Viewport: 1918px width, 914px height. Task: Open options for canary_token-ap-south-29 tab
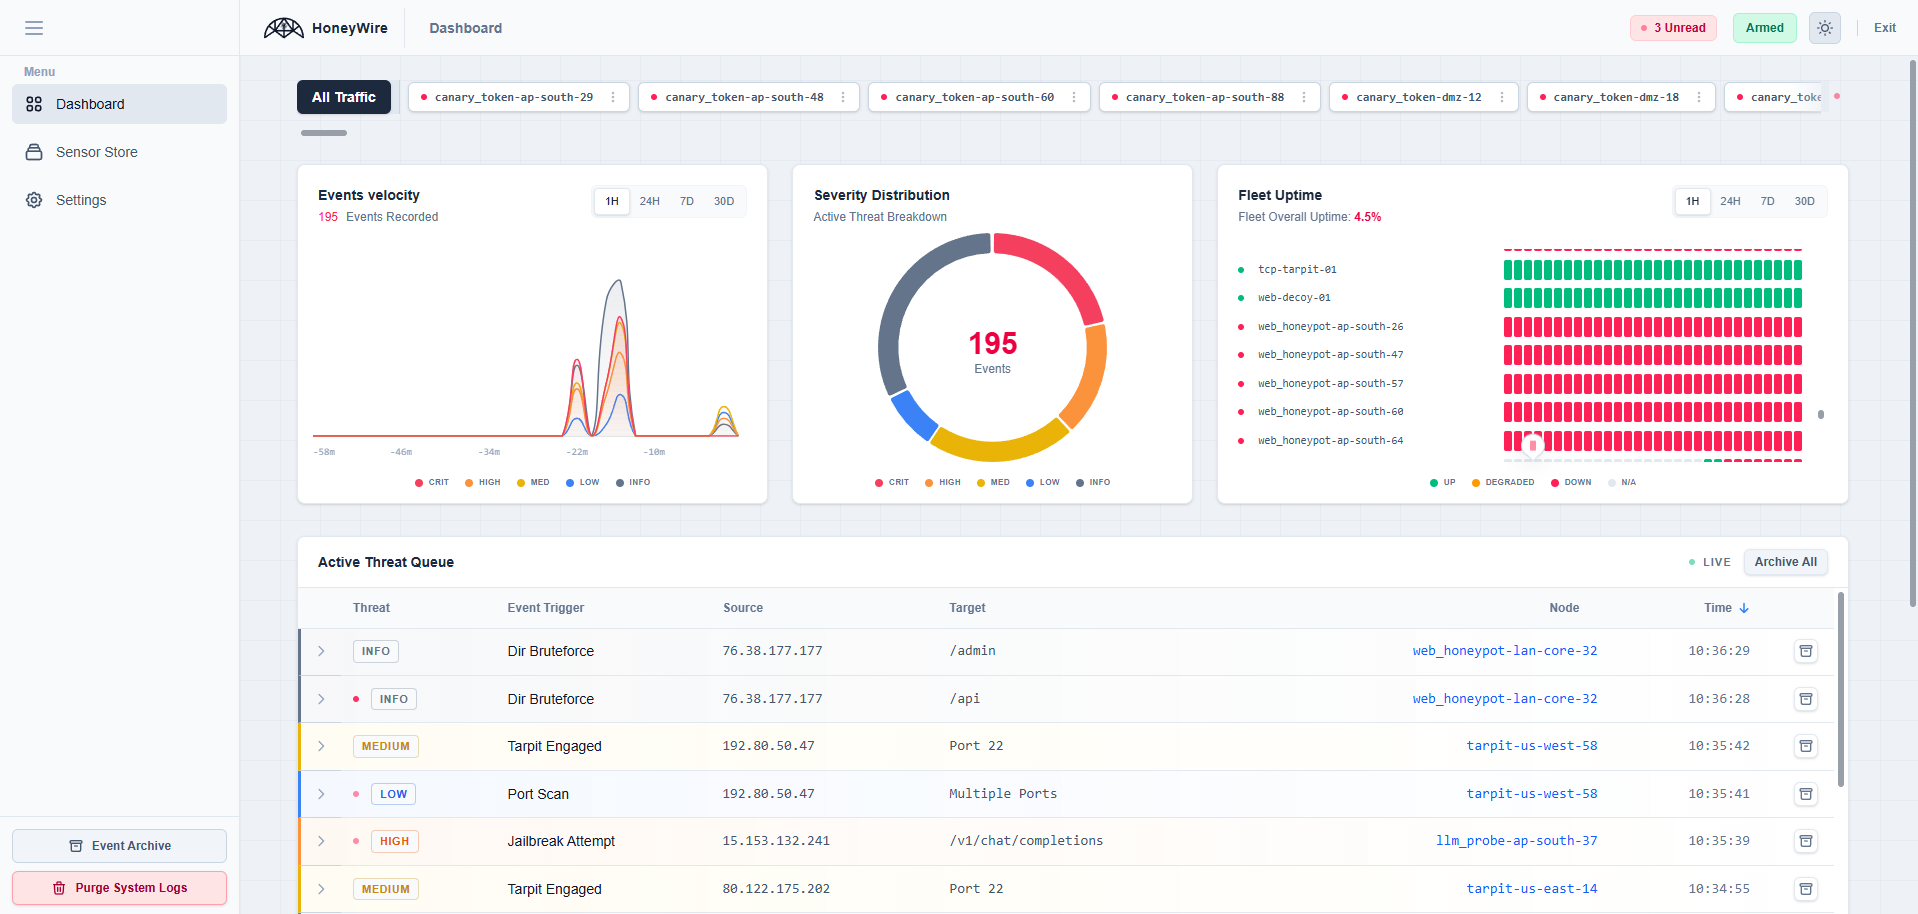pos(613,97)
